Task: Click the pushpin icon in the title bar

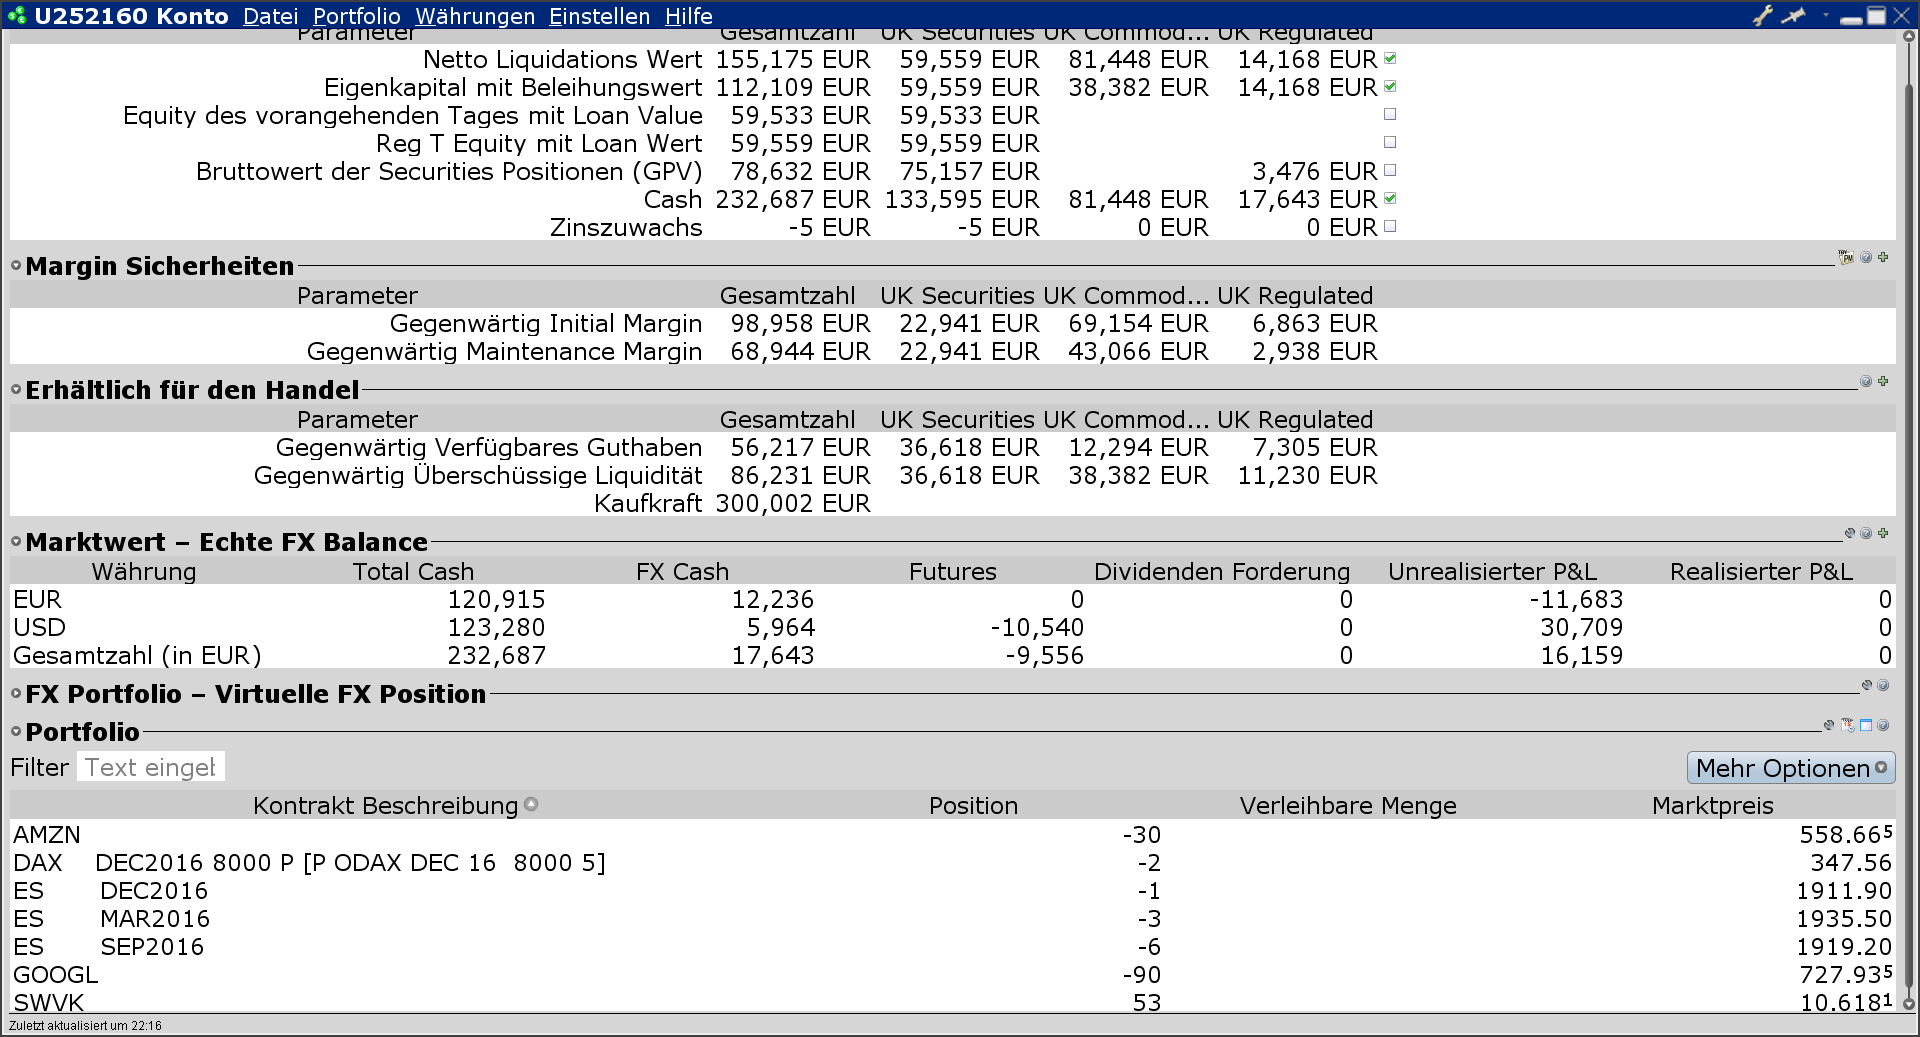Action: click(1794, 15)
